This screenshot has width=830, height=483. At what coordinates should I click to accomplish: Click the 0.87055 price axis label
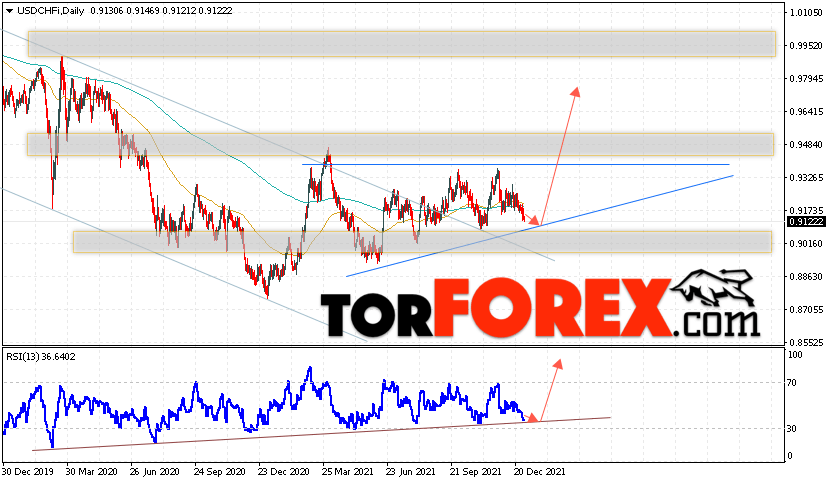point(806,309)
